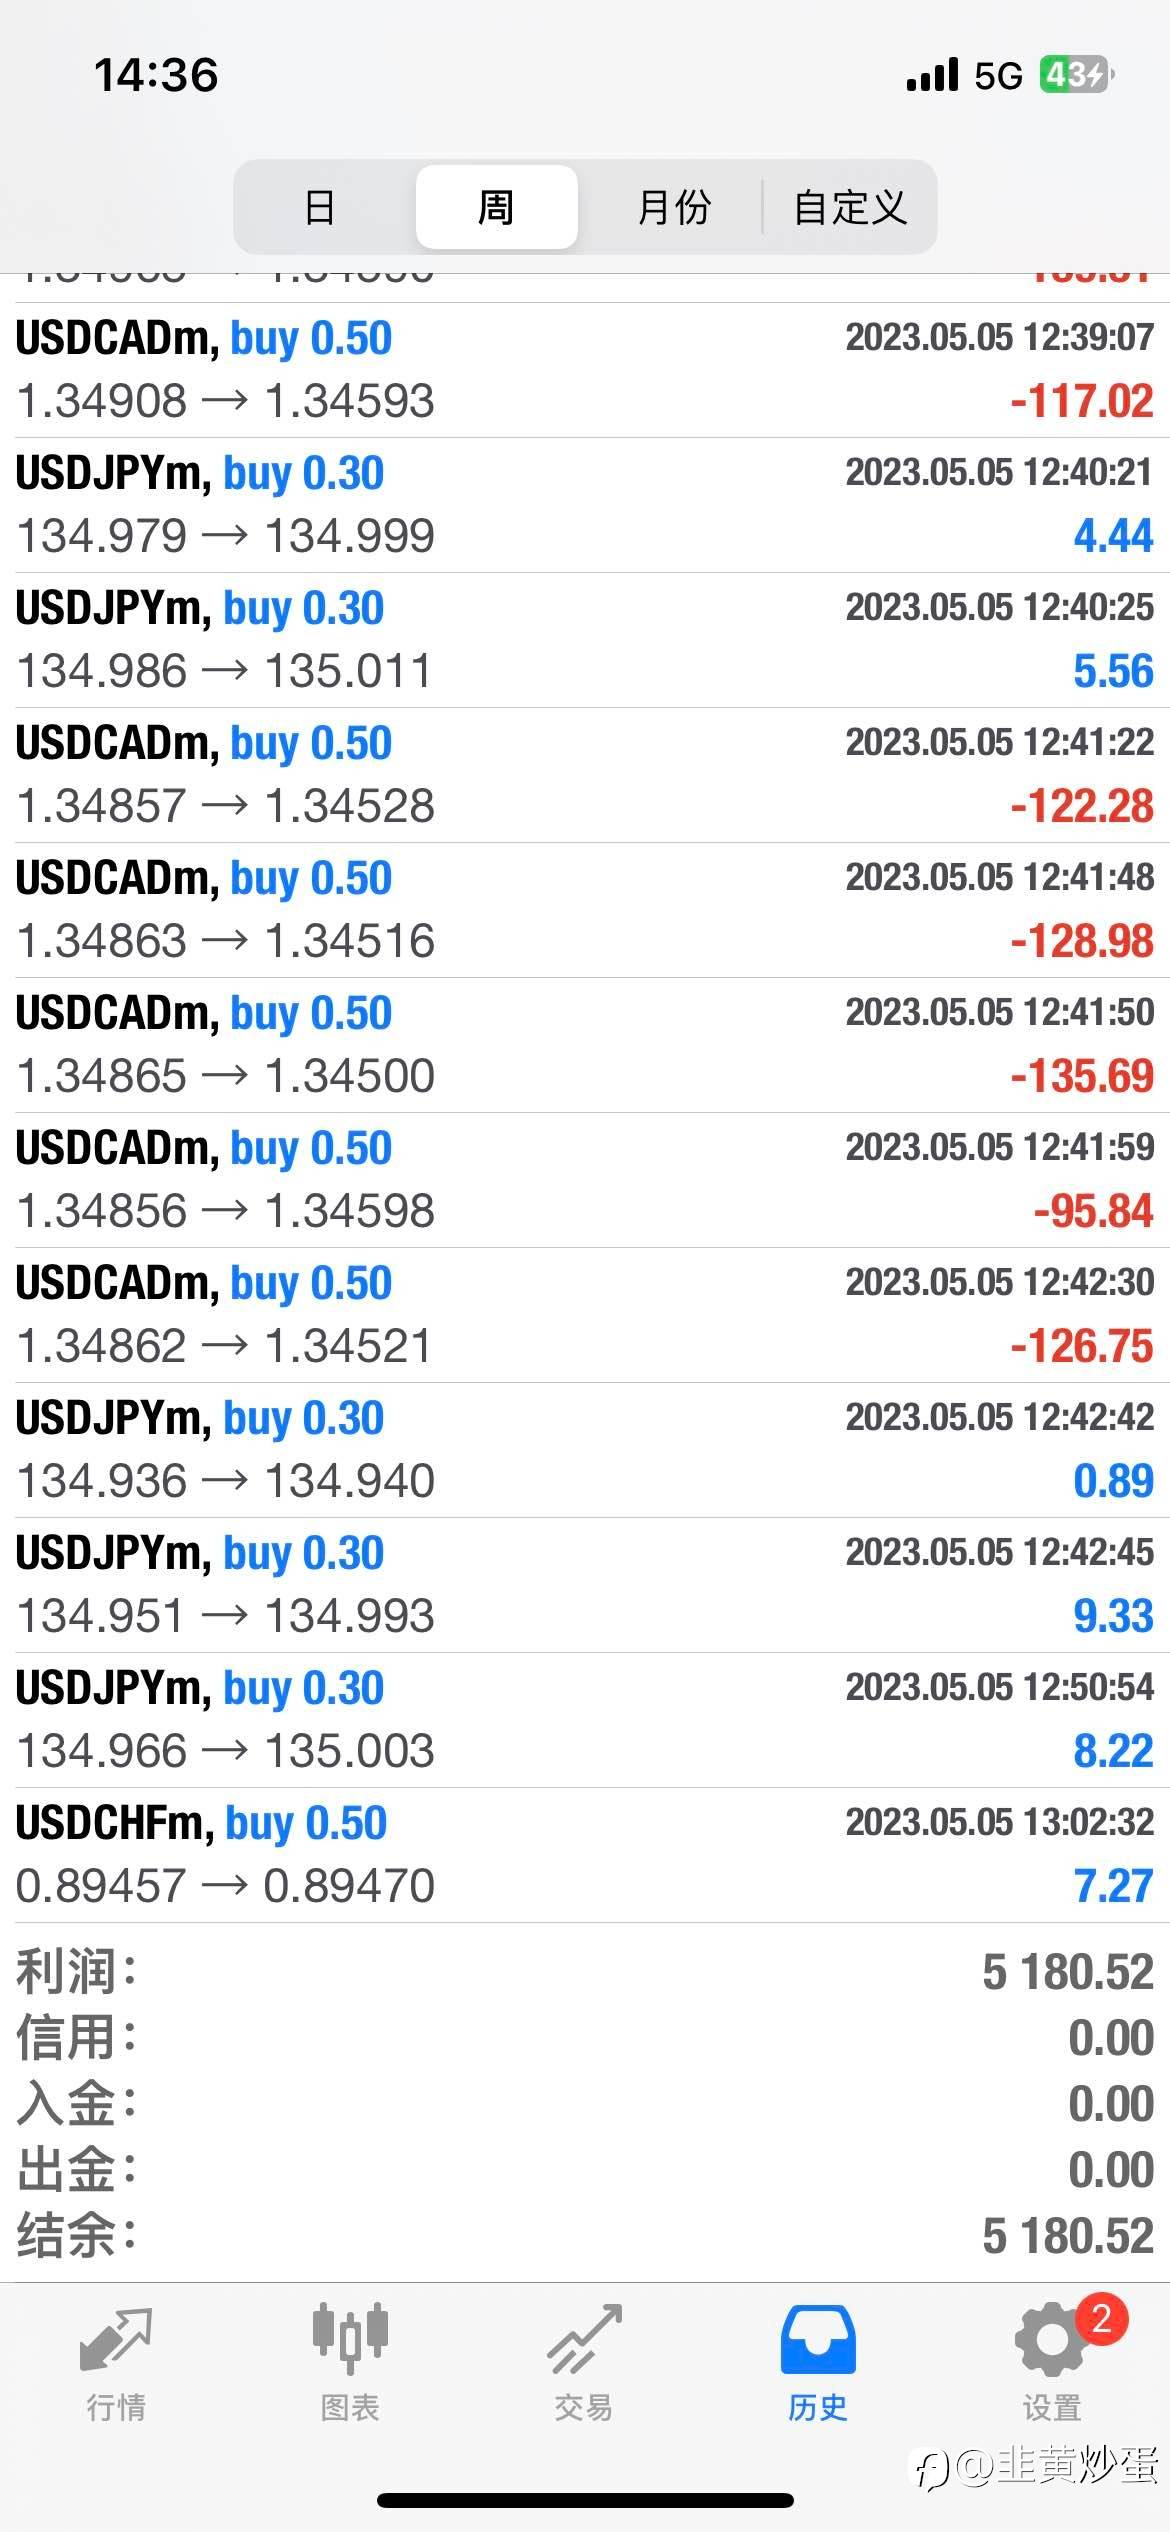The image size is (1170, 2532).
Task: Open USDCADm trade closed at 12:39:07
Action: [x=585, y=370]
